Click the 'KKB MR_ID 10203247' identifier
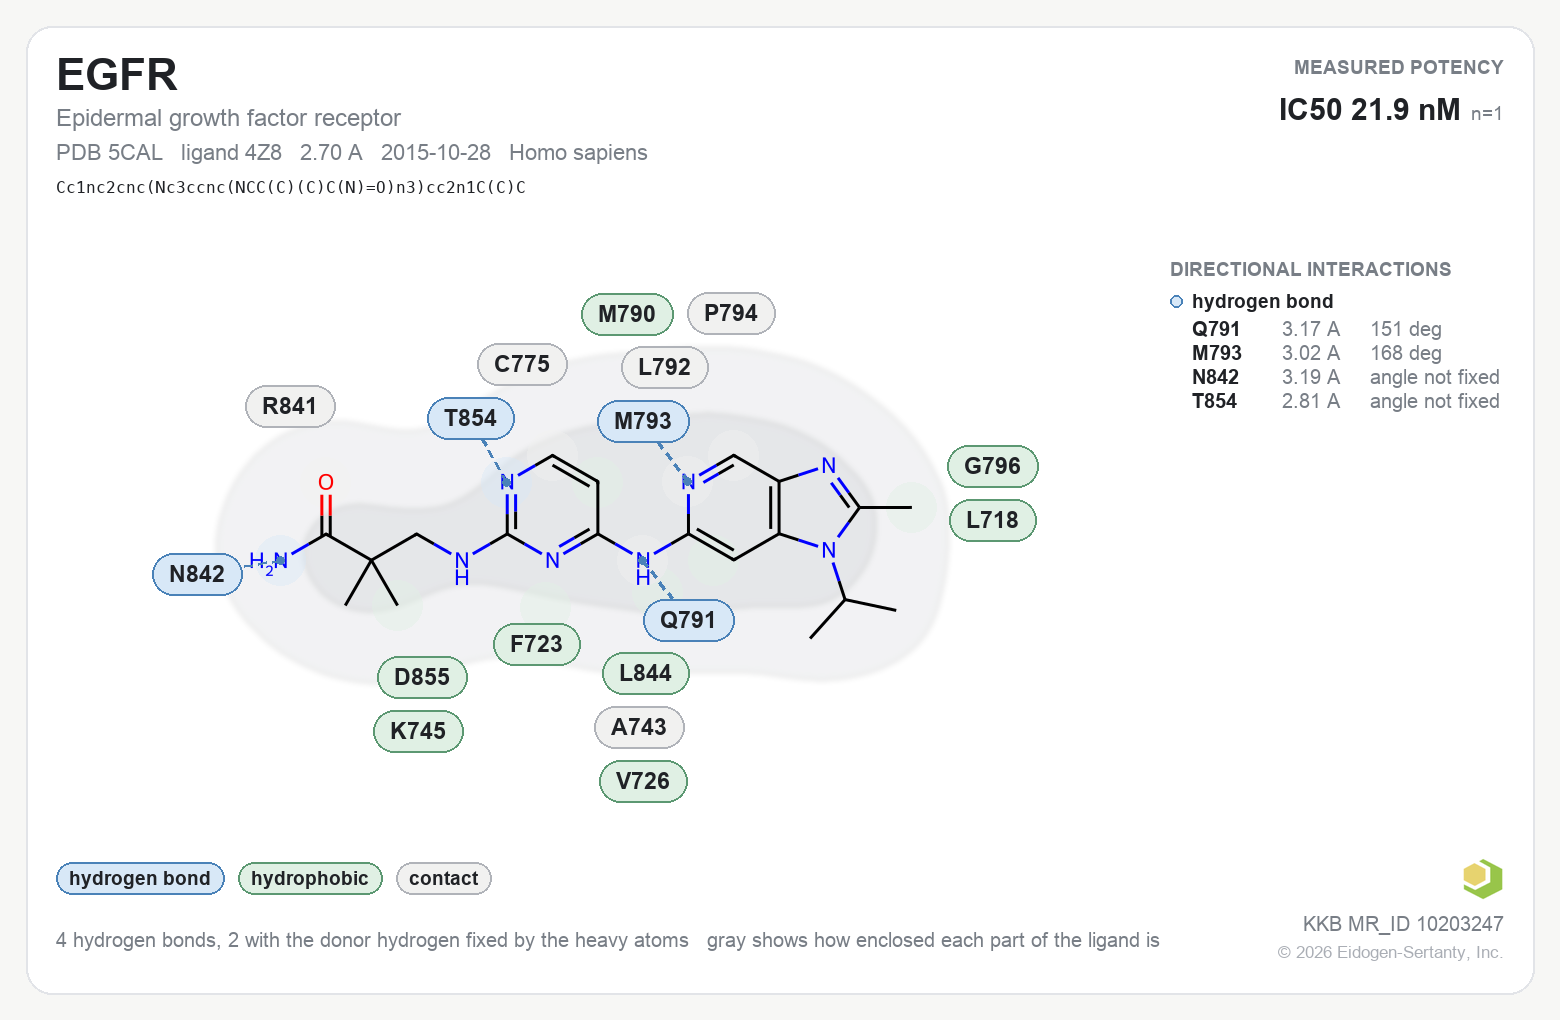 [x=1403, y=924]
